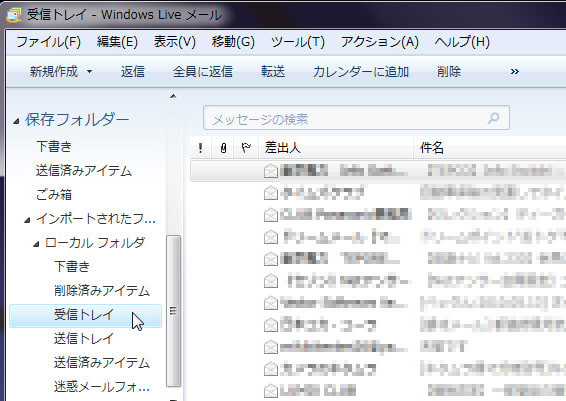
Task: Collapse the ローカル フォルダ node
Action: tap(36, 244)
